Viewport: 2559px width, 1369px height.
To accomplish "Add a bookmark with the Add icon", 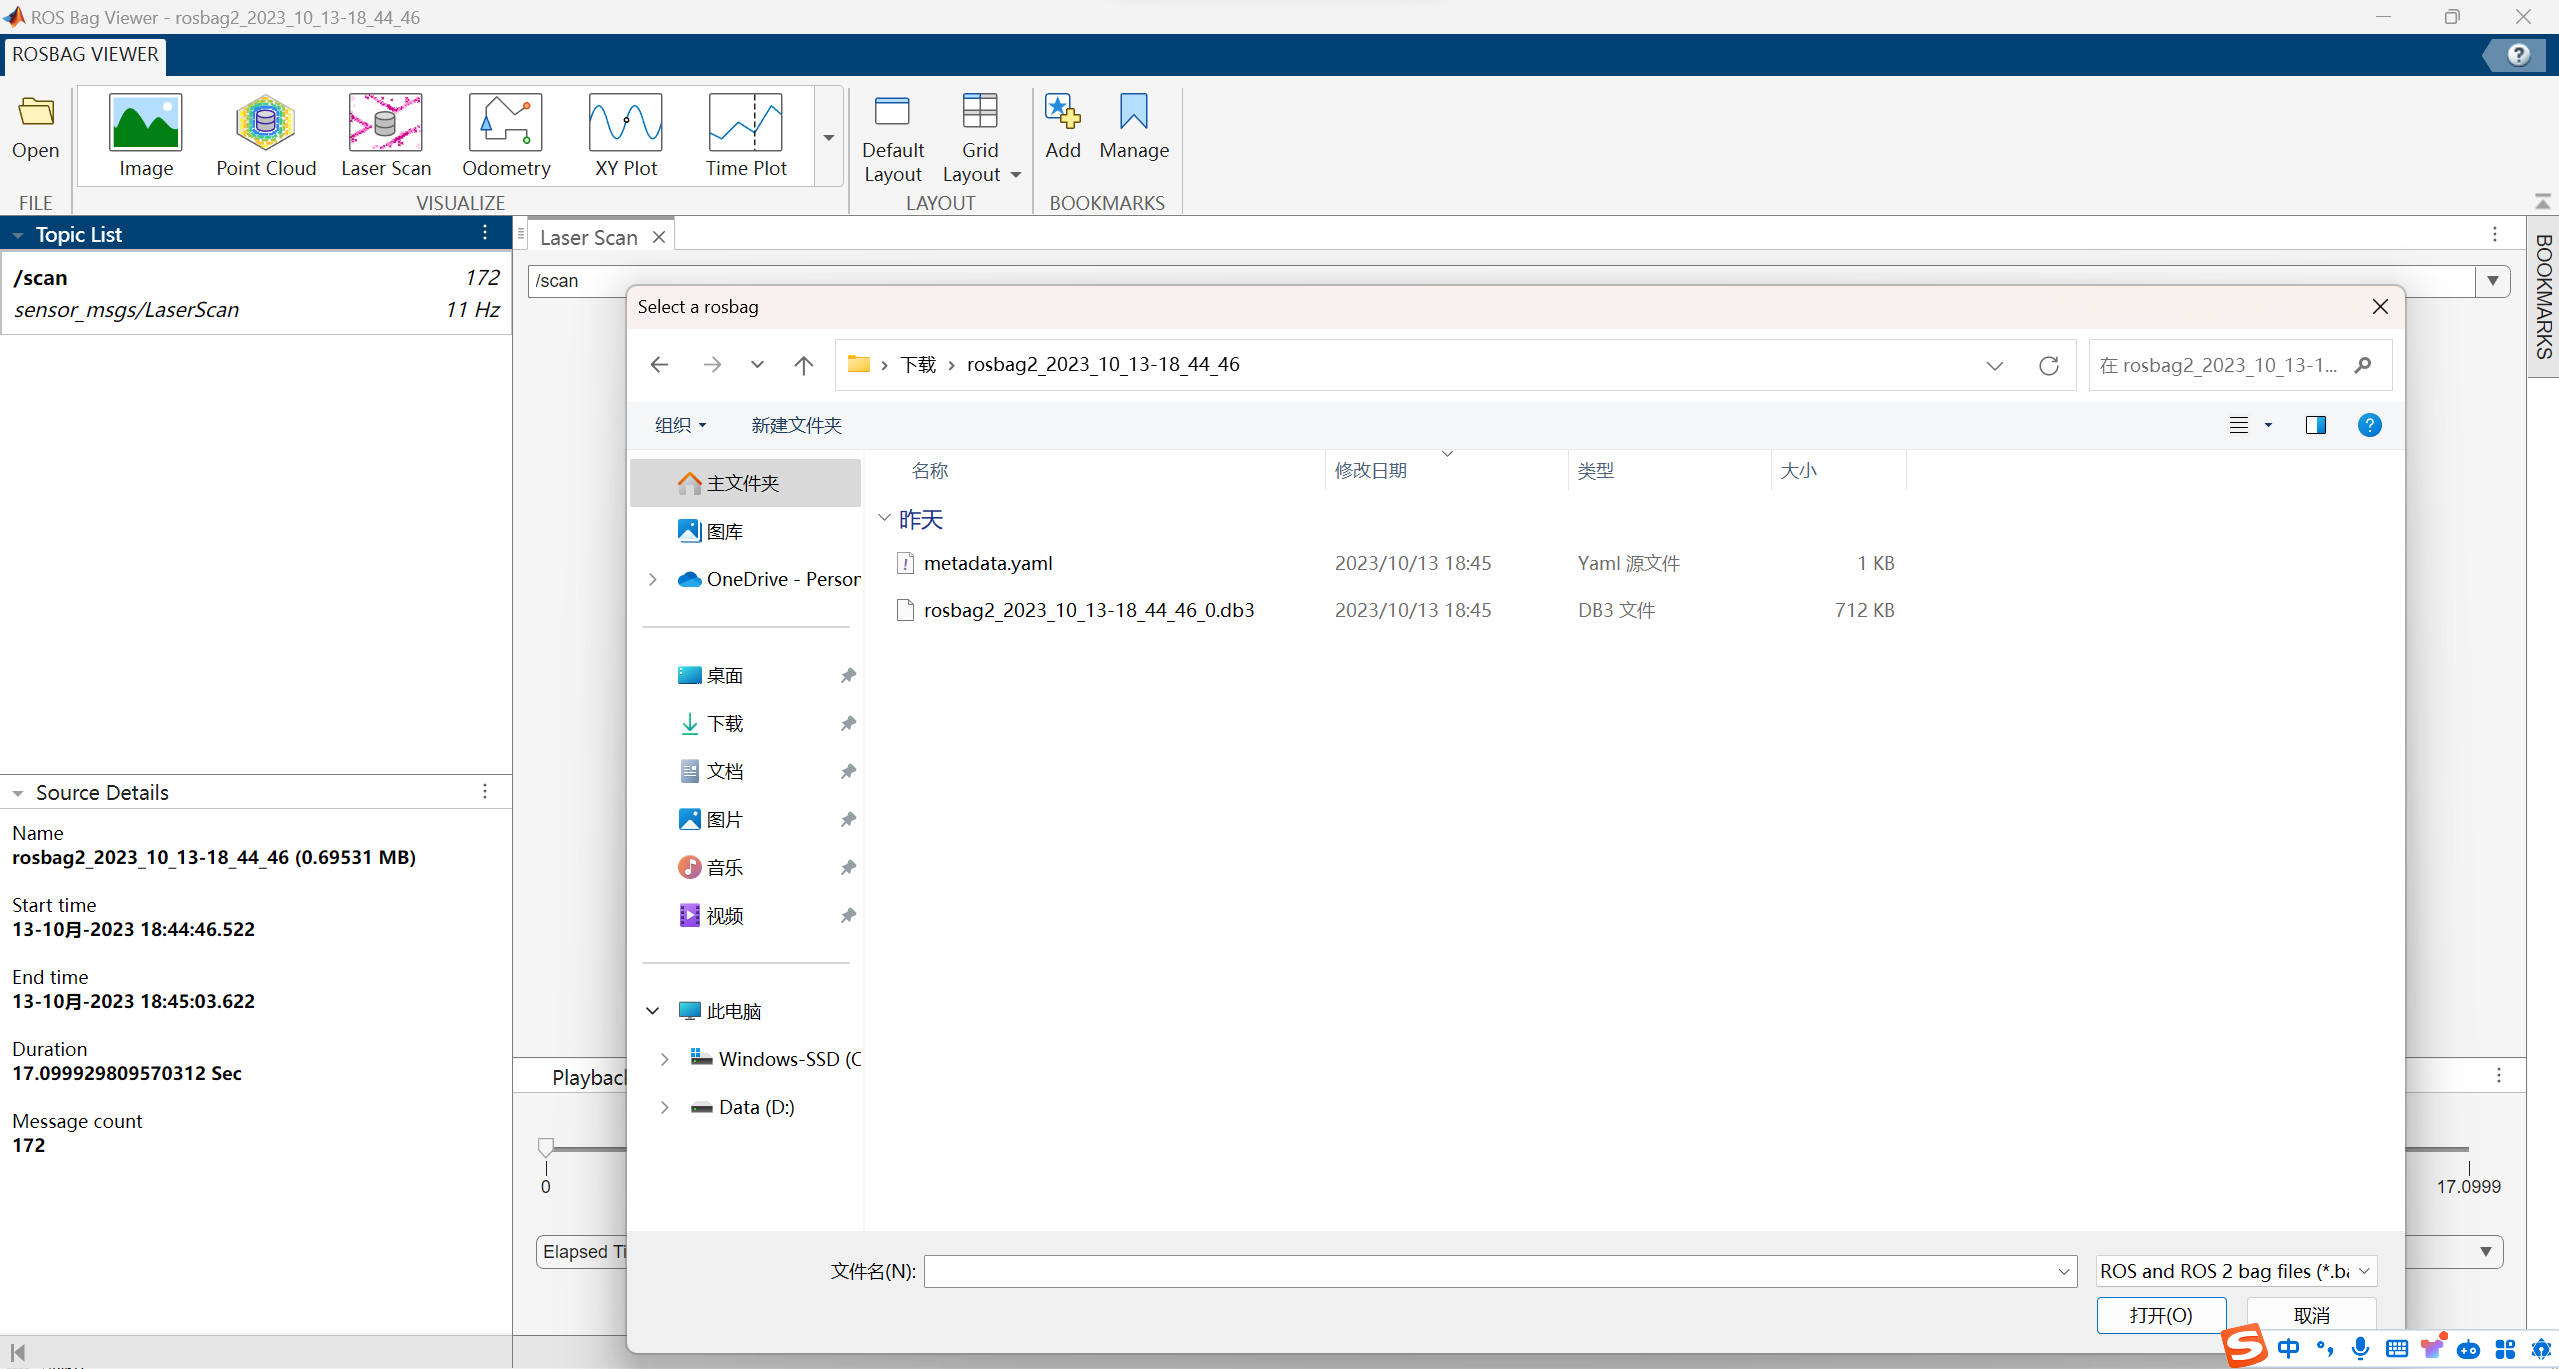I will pos(1061,128).
